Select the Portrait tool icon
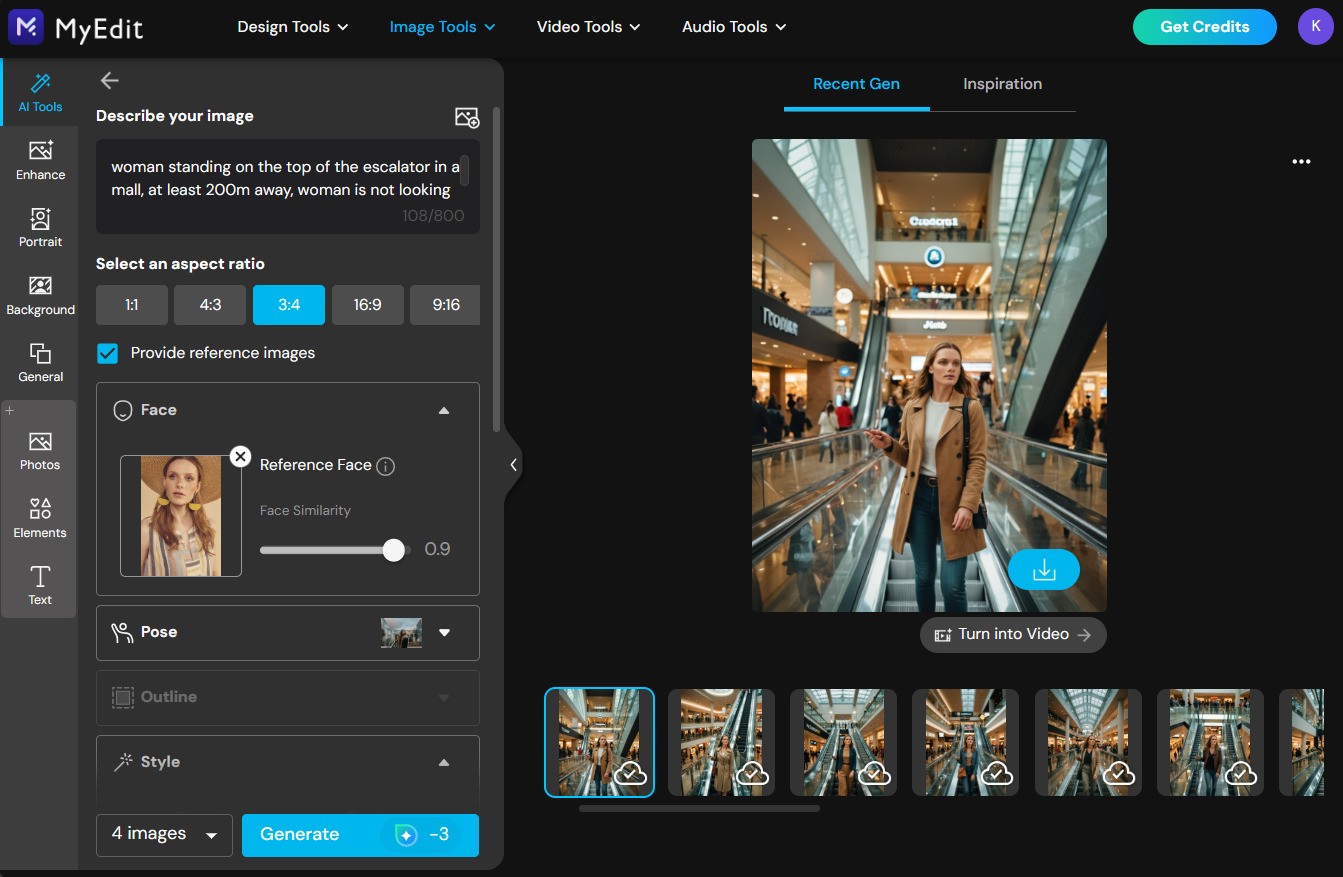This screenshot has width=1343, height=877. click(40, 227)
